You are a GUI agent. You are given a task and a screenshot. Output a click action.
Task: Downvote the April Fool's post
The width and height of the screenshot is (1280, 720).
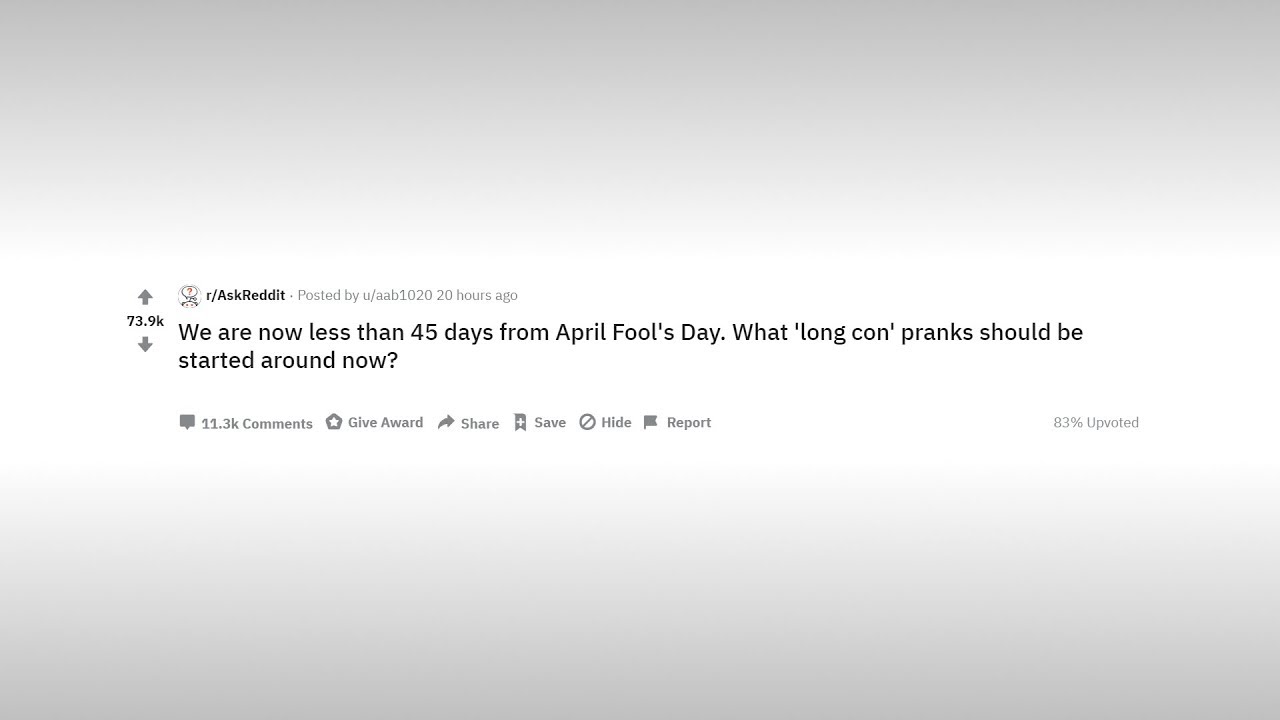coord(145,344)
